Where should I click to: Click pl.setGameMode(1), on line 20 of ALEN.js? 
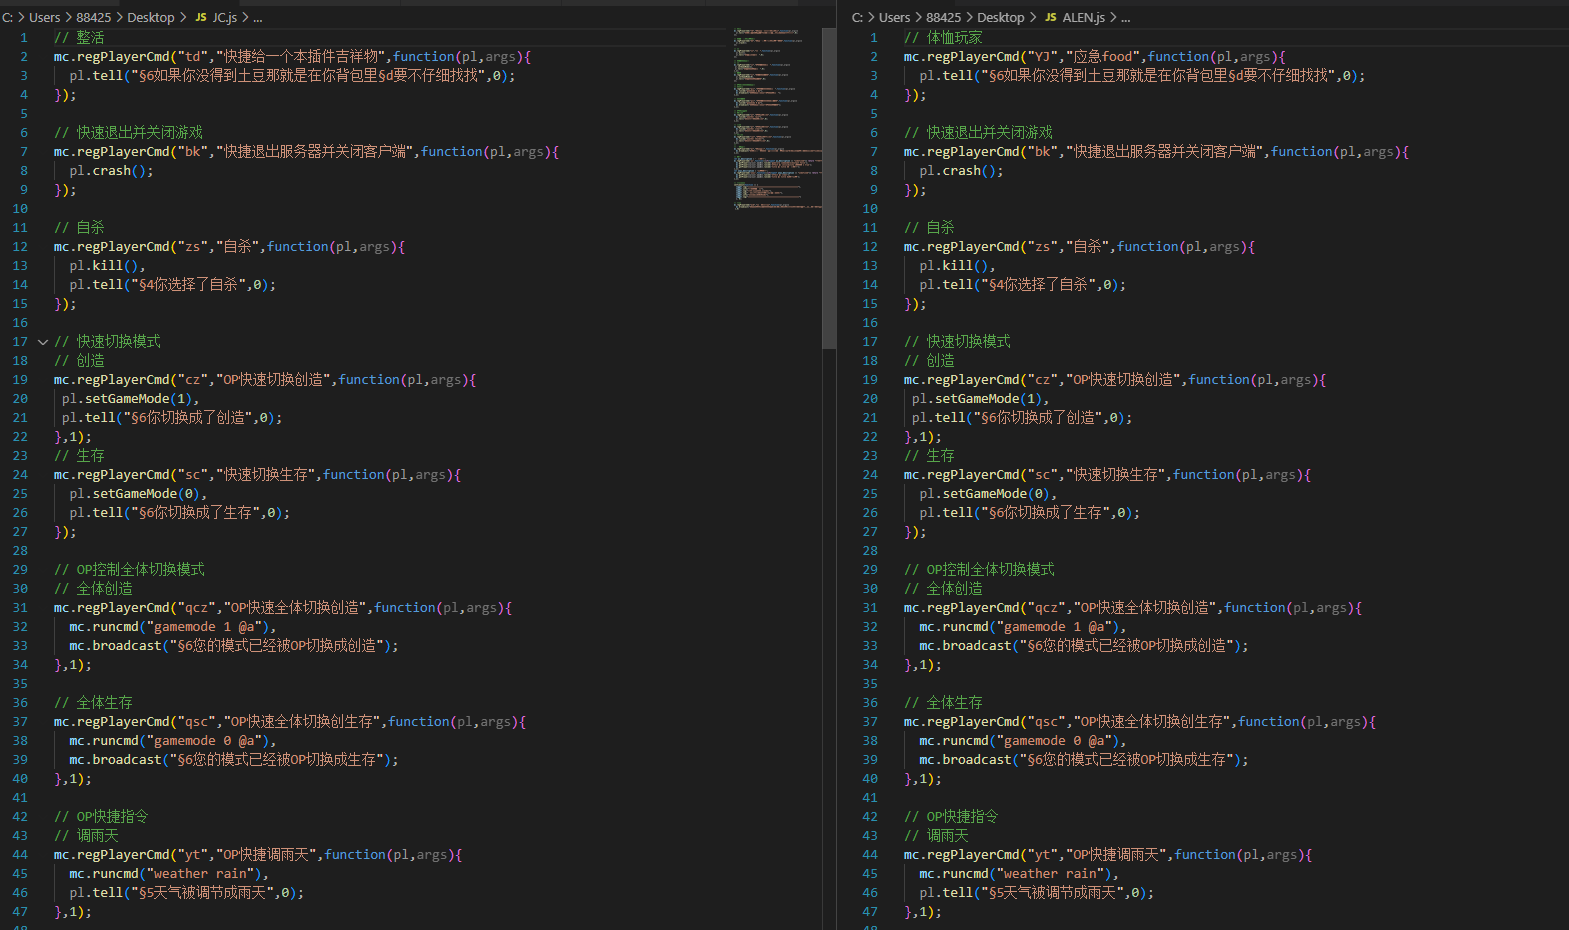click(x=980, y=399)
